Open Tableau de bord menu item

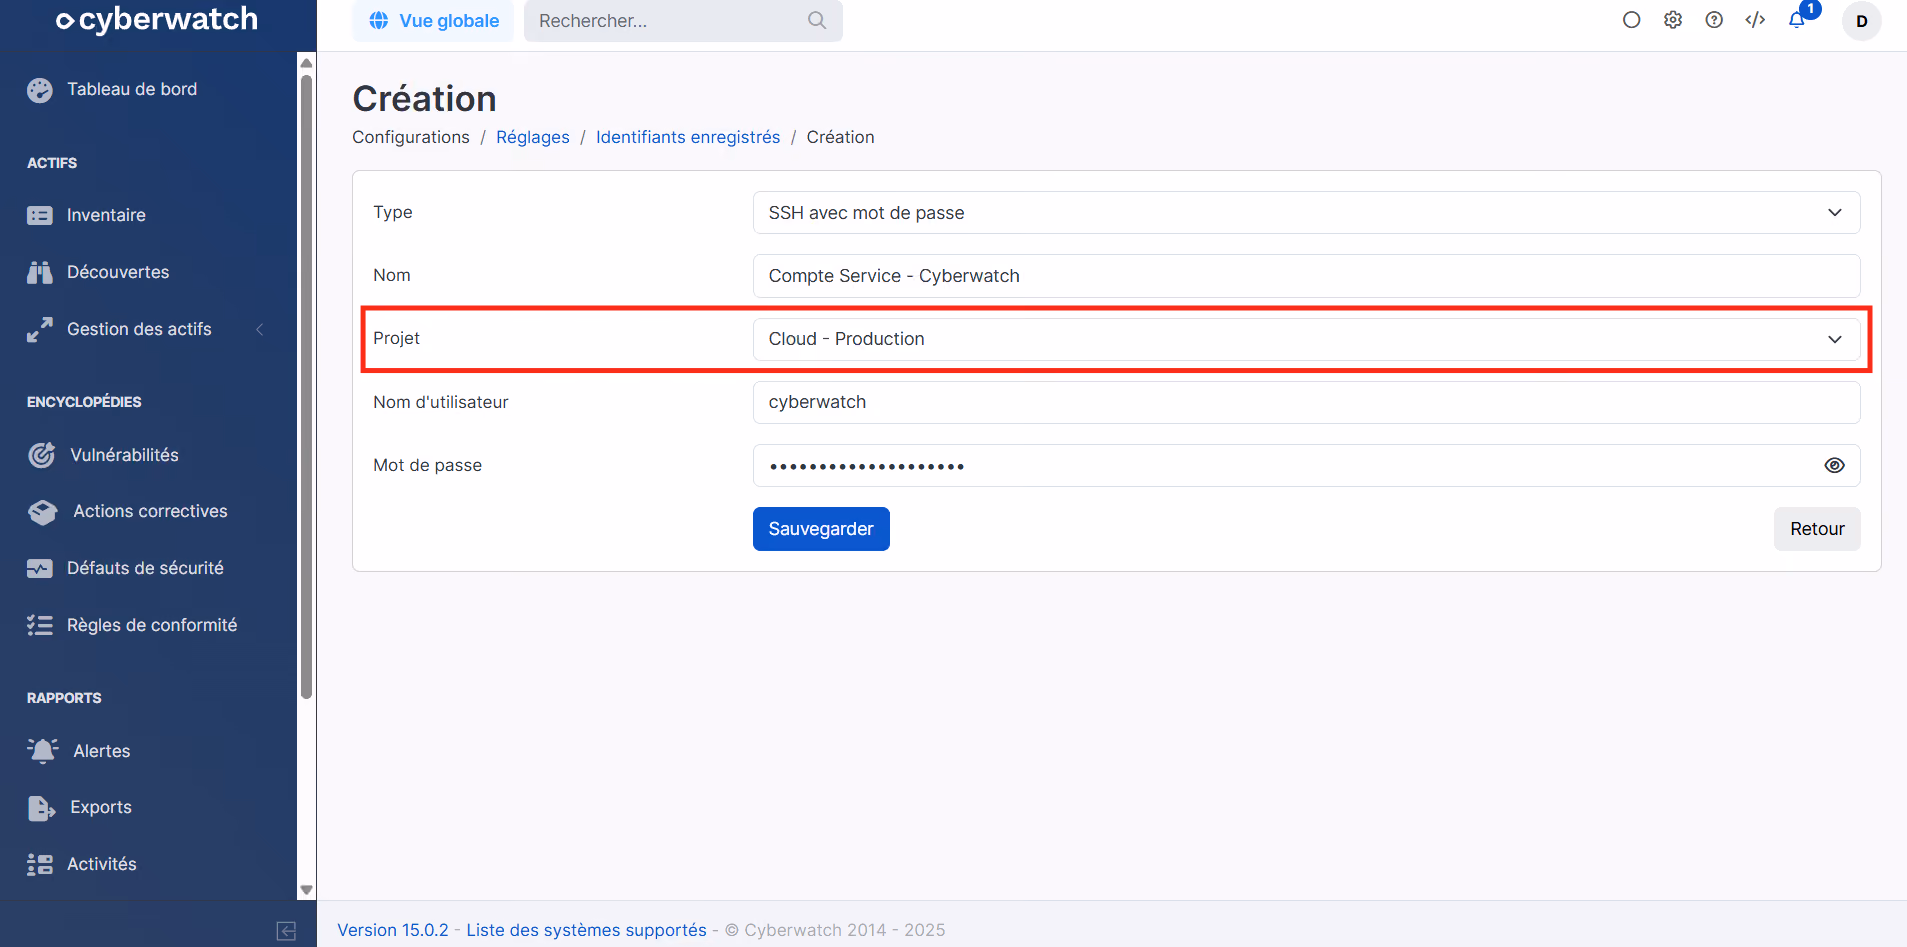[x=132, y=89]
